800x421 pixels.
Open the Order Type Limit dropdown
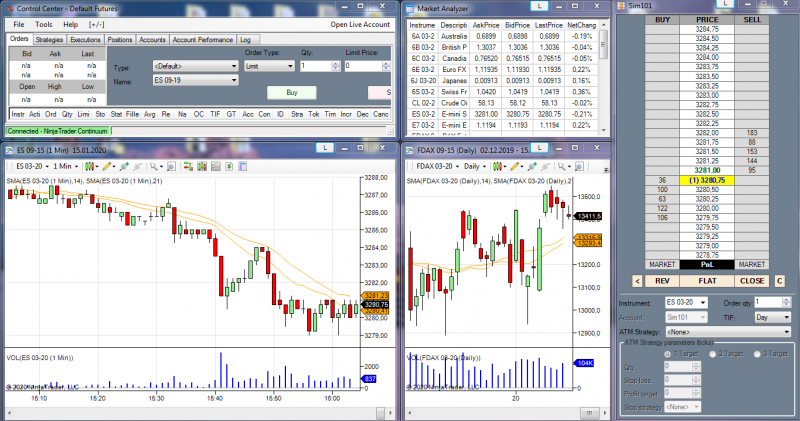(x=269, y=66)
